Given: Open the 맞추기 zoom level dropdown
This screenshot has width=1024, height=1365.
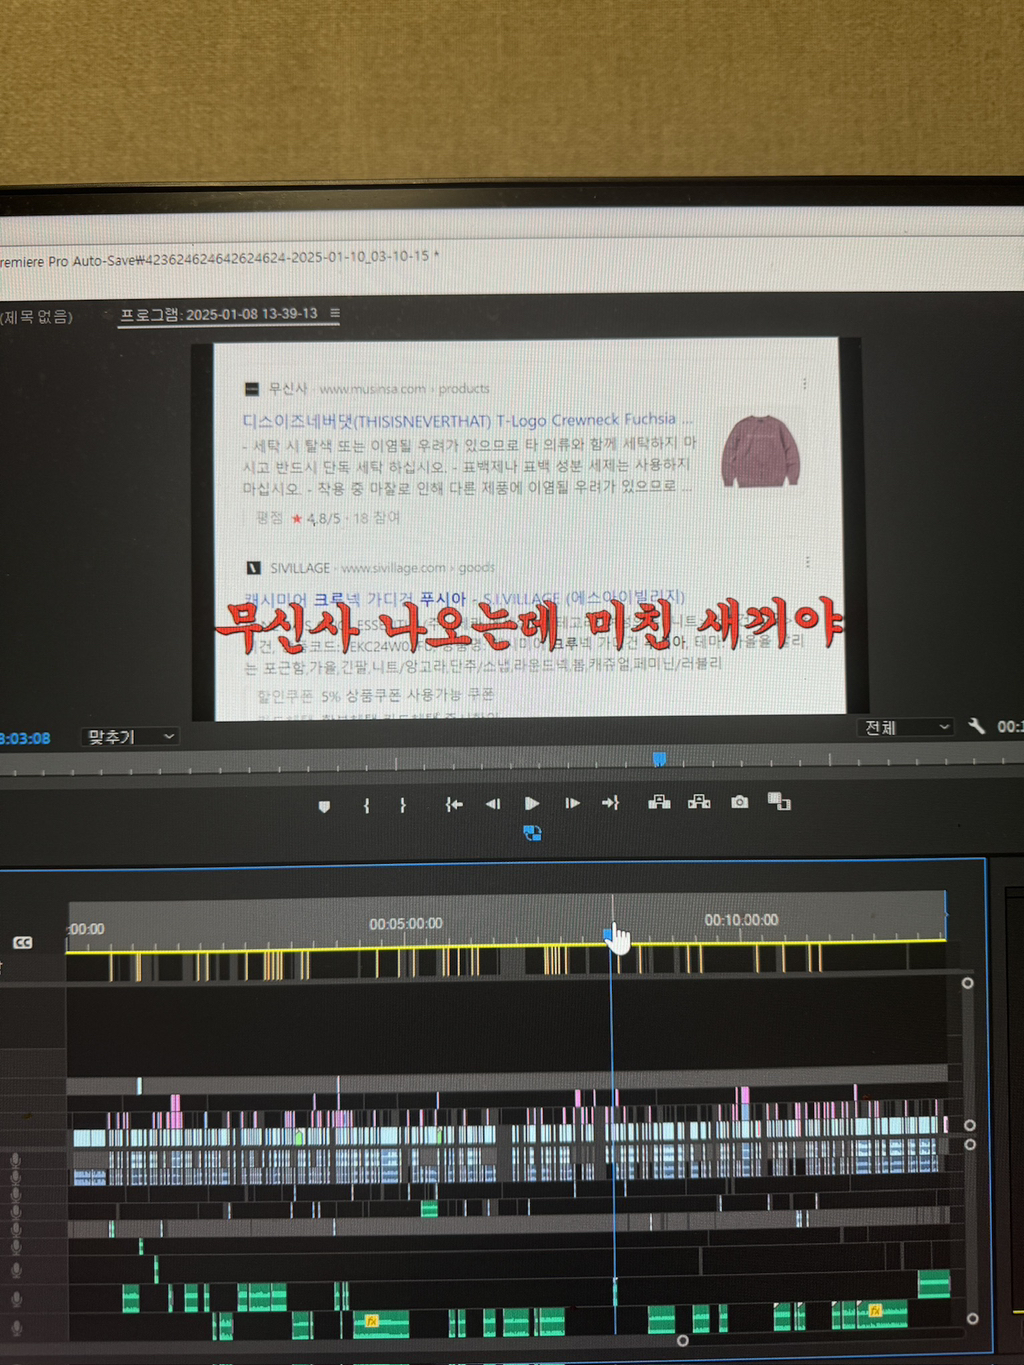Looking at the screenshot, I should coord(130,737).
